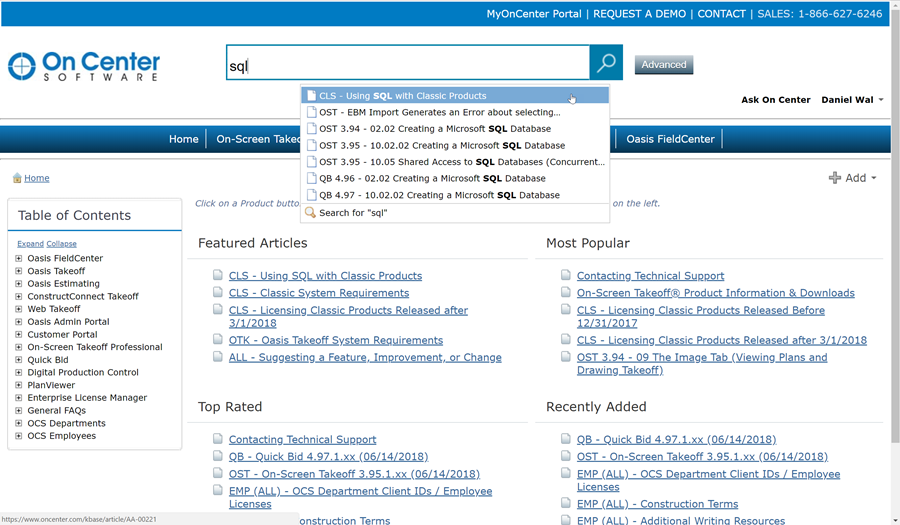The image size is (900, 525).
Task: Click page icon beside CLS - Classic System Requirements
Action: 218,292
